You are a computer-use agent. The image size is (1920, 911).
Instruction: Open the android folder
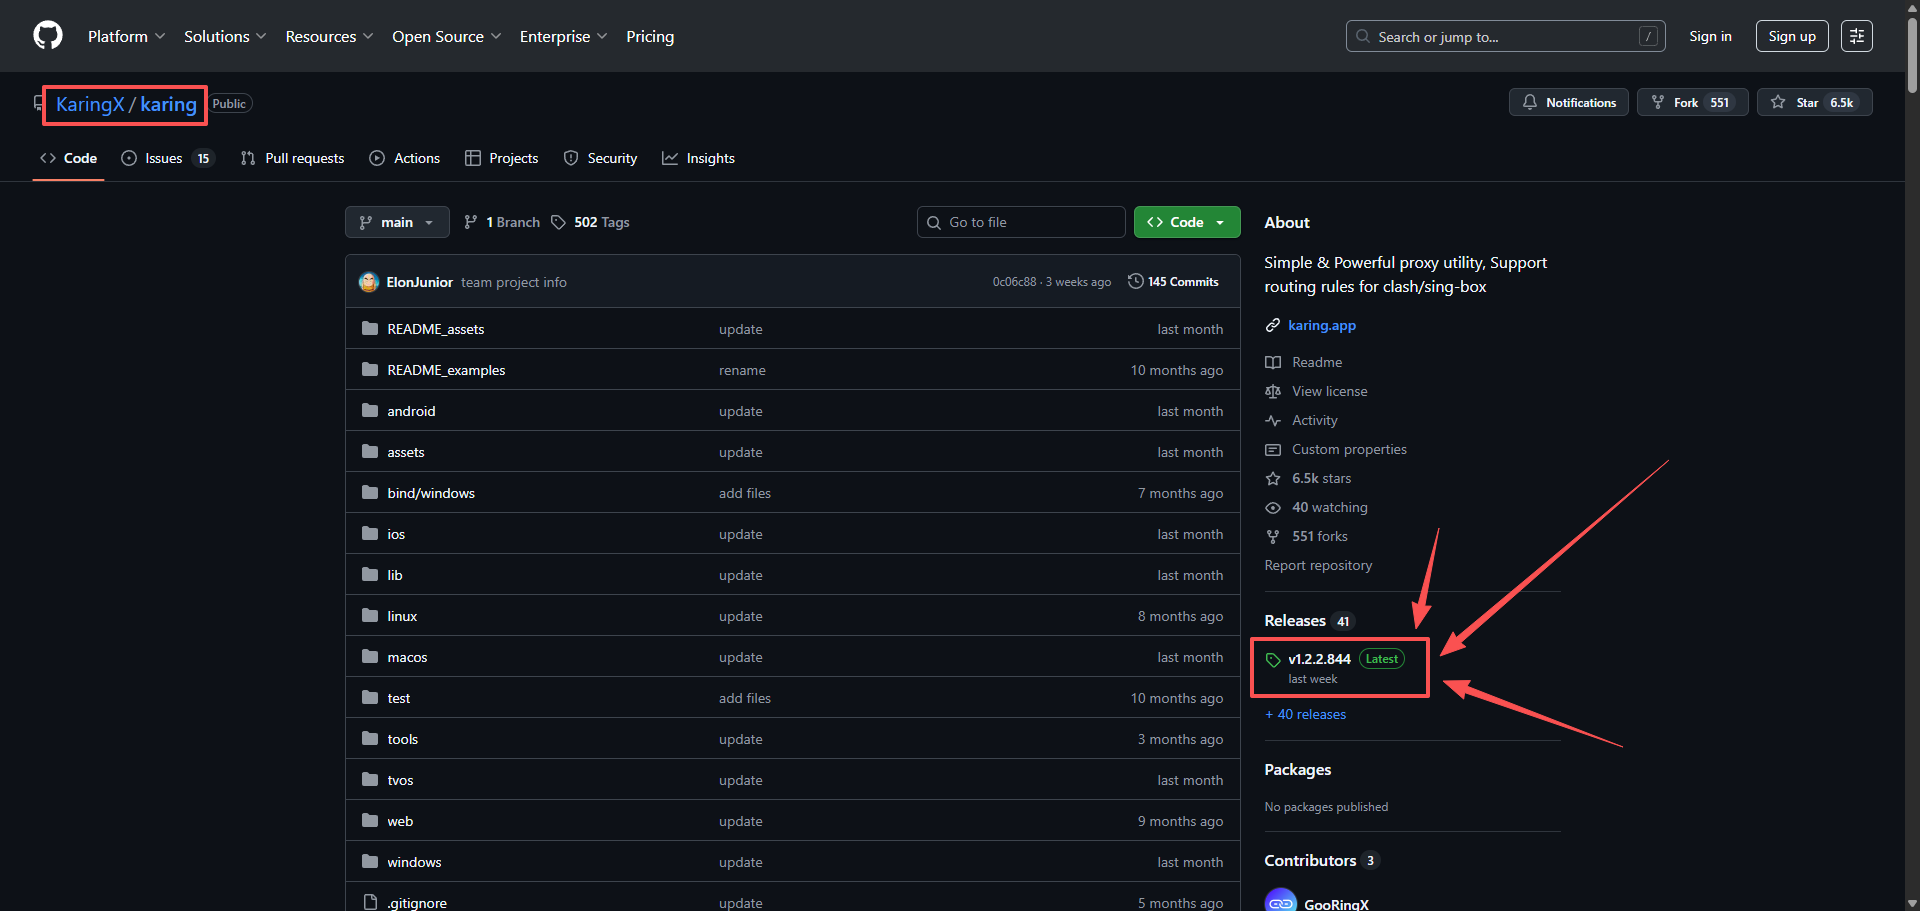tap(411, 411)
